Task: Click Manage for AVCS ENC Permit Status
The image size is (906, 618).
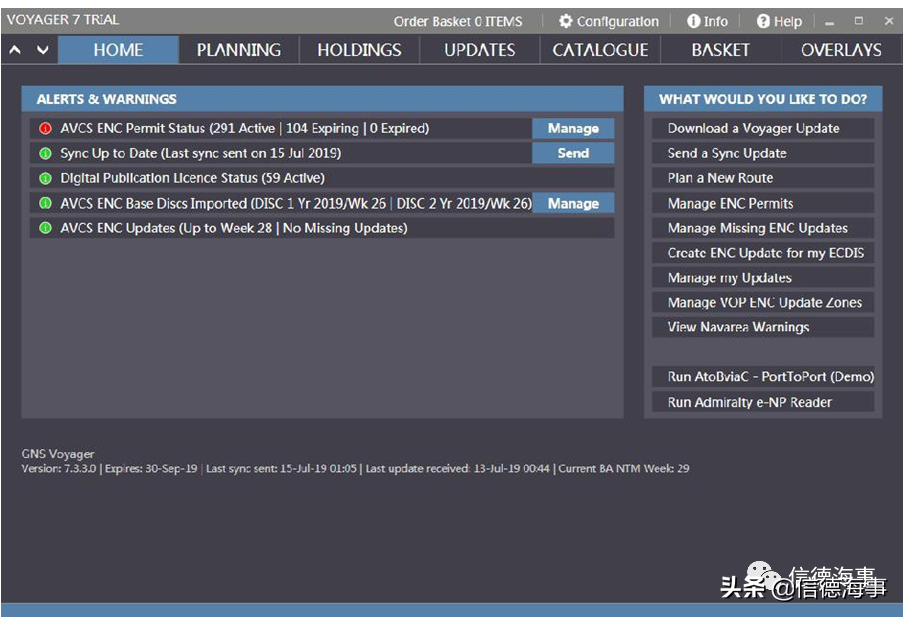Action: [x=573, y=128]
